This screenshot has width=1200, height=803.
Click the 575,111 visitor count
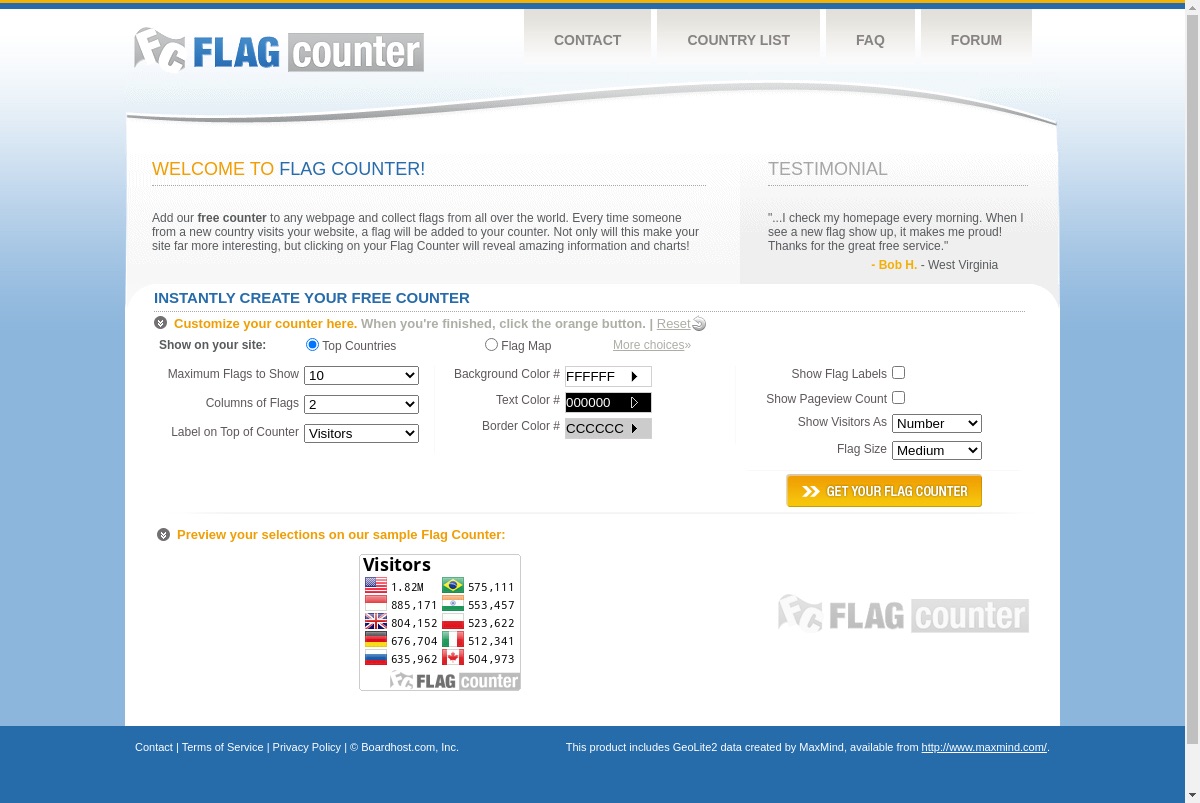point(491,587)
